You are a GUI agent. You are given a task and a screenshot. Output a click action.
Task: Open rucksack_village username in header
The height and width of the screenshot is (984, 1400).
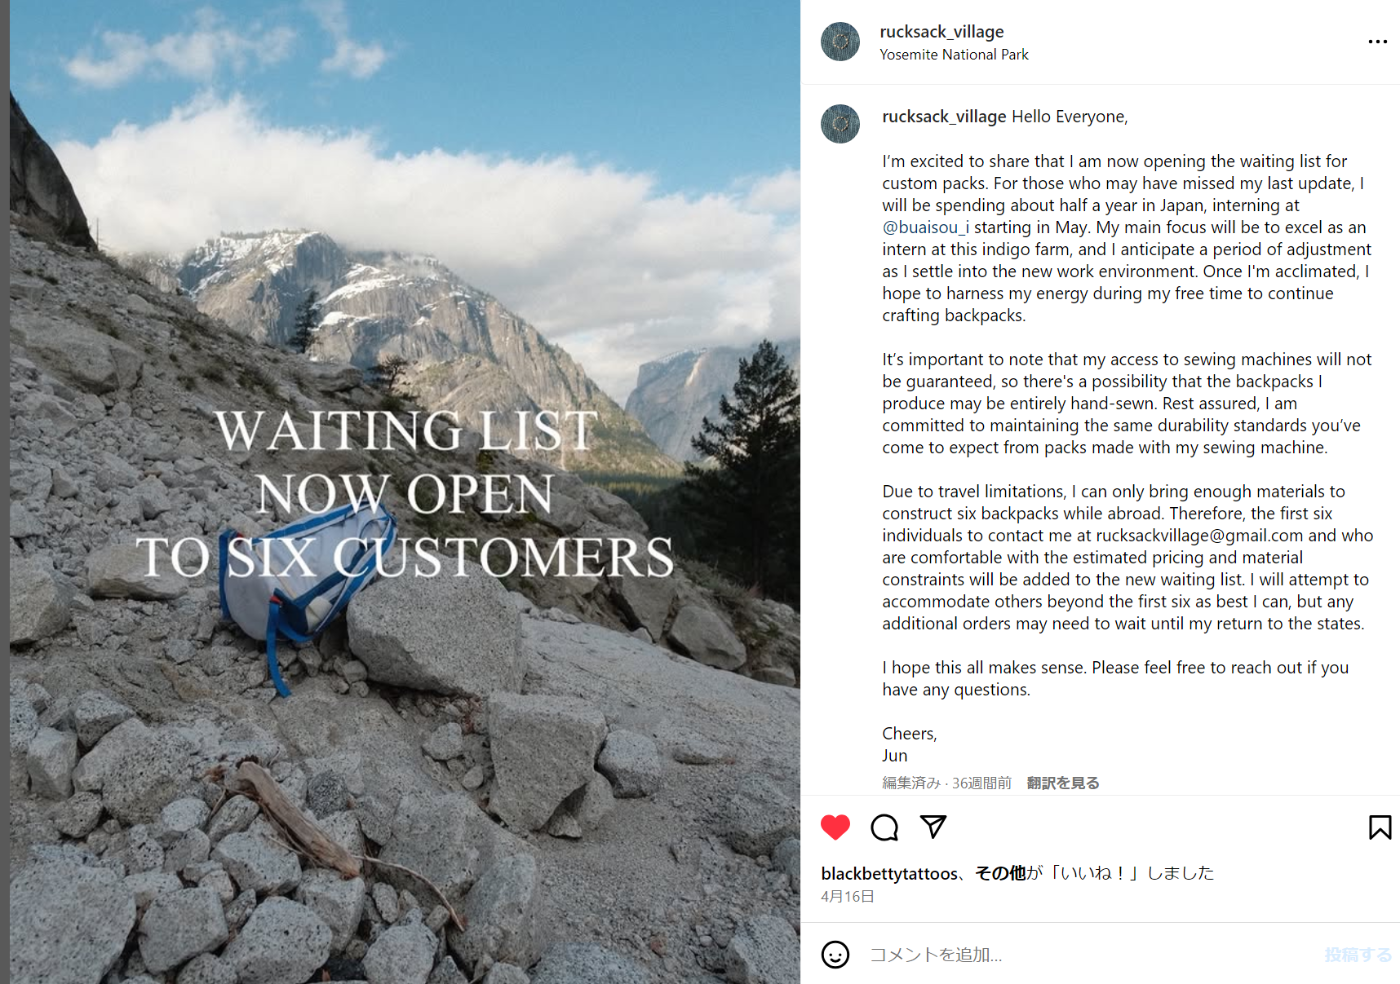coord(941,32)
